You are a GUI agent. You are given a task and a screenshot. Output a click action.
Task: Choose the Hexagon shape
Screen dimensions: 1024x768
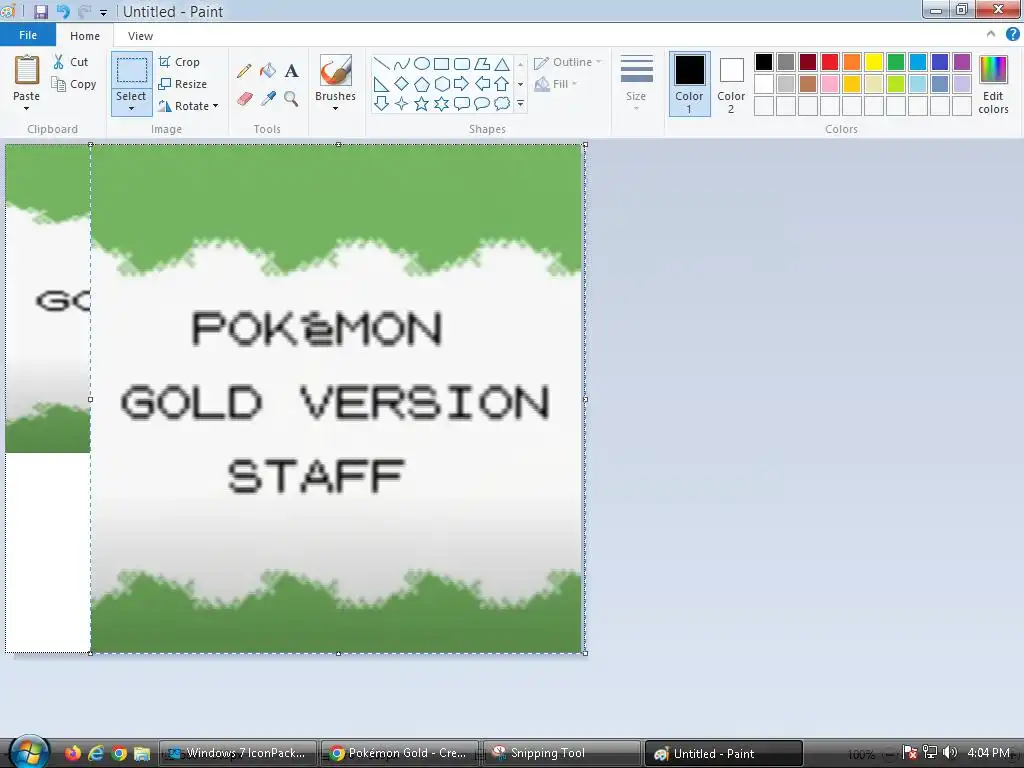(441, 84)
